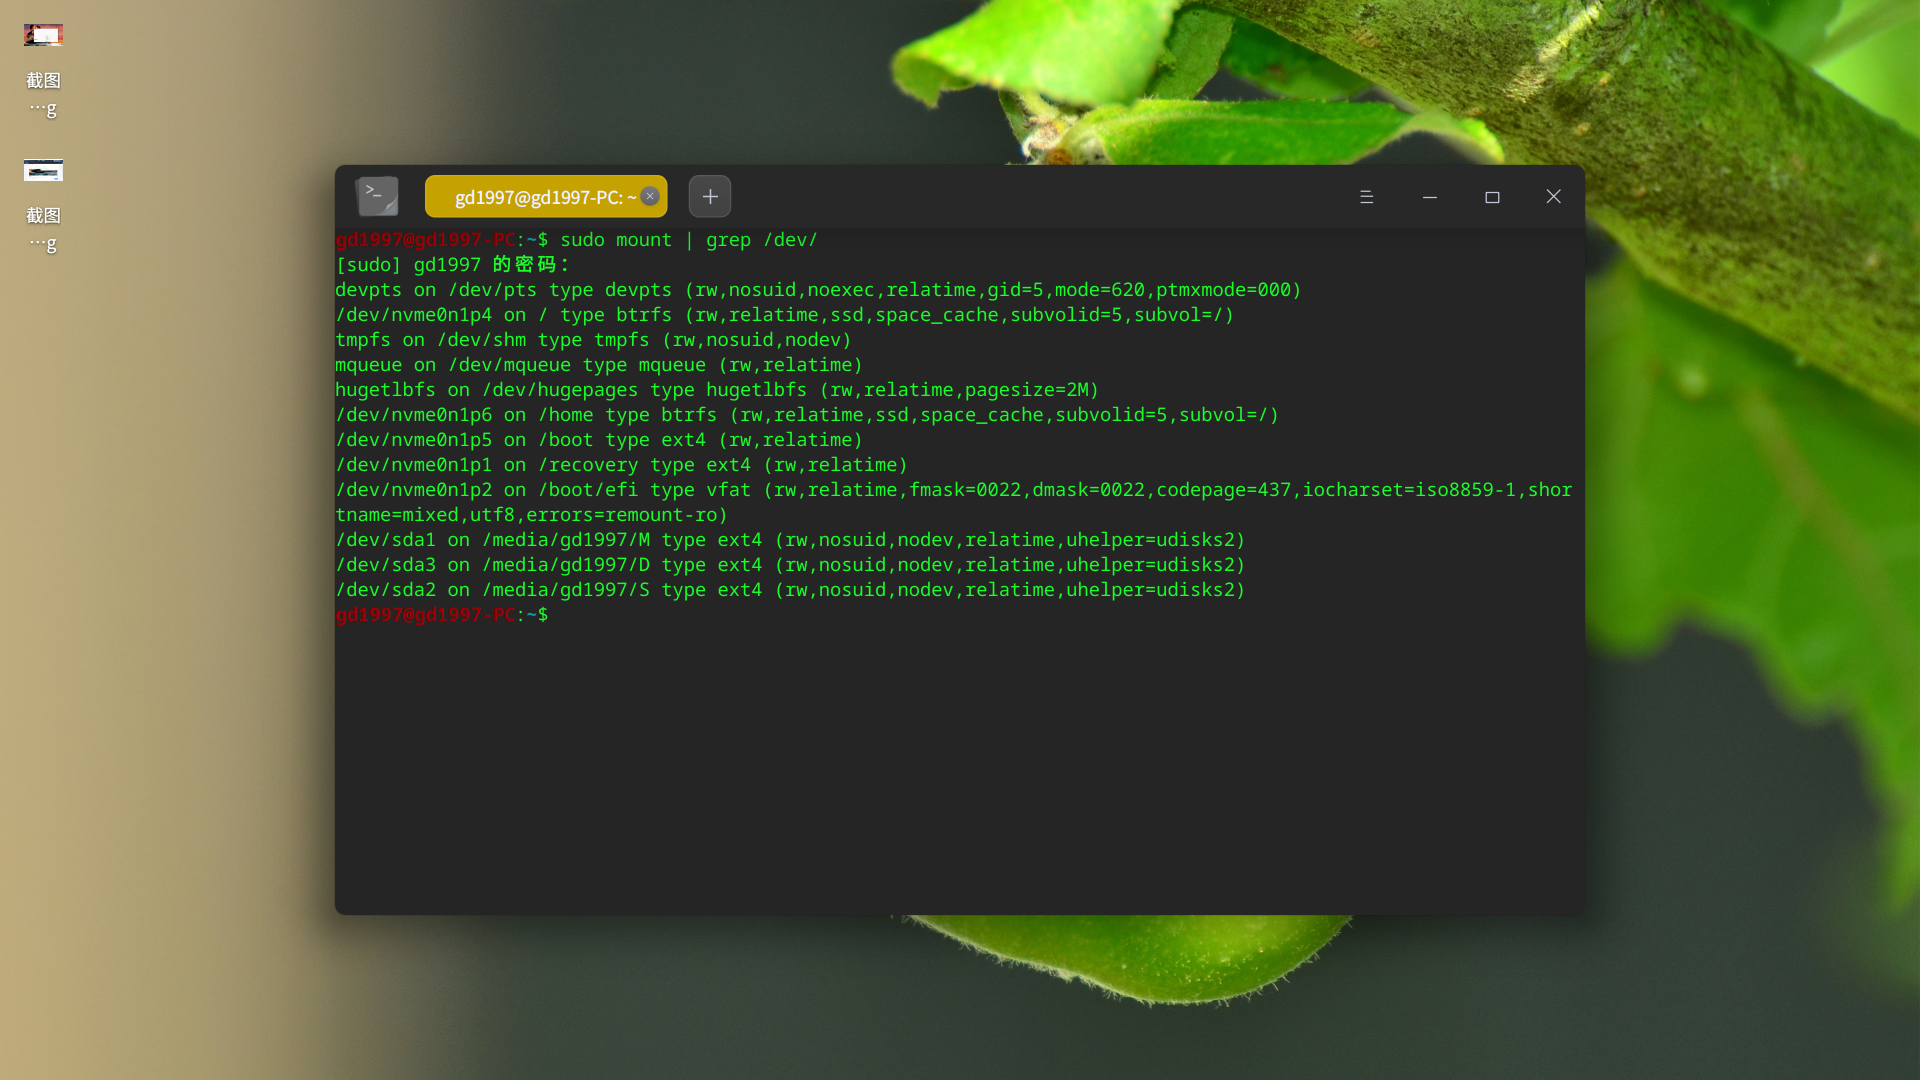
Task: Close the gd1997@gd1997-PC tab with its x
Action: click(x=650, y=196)
